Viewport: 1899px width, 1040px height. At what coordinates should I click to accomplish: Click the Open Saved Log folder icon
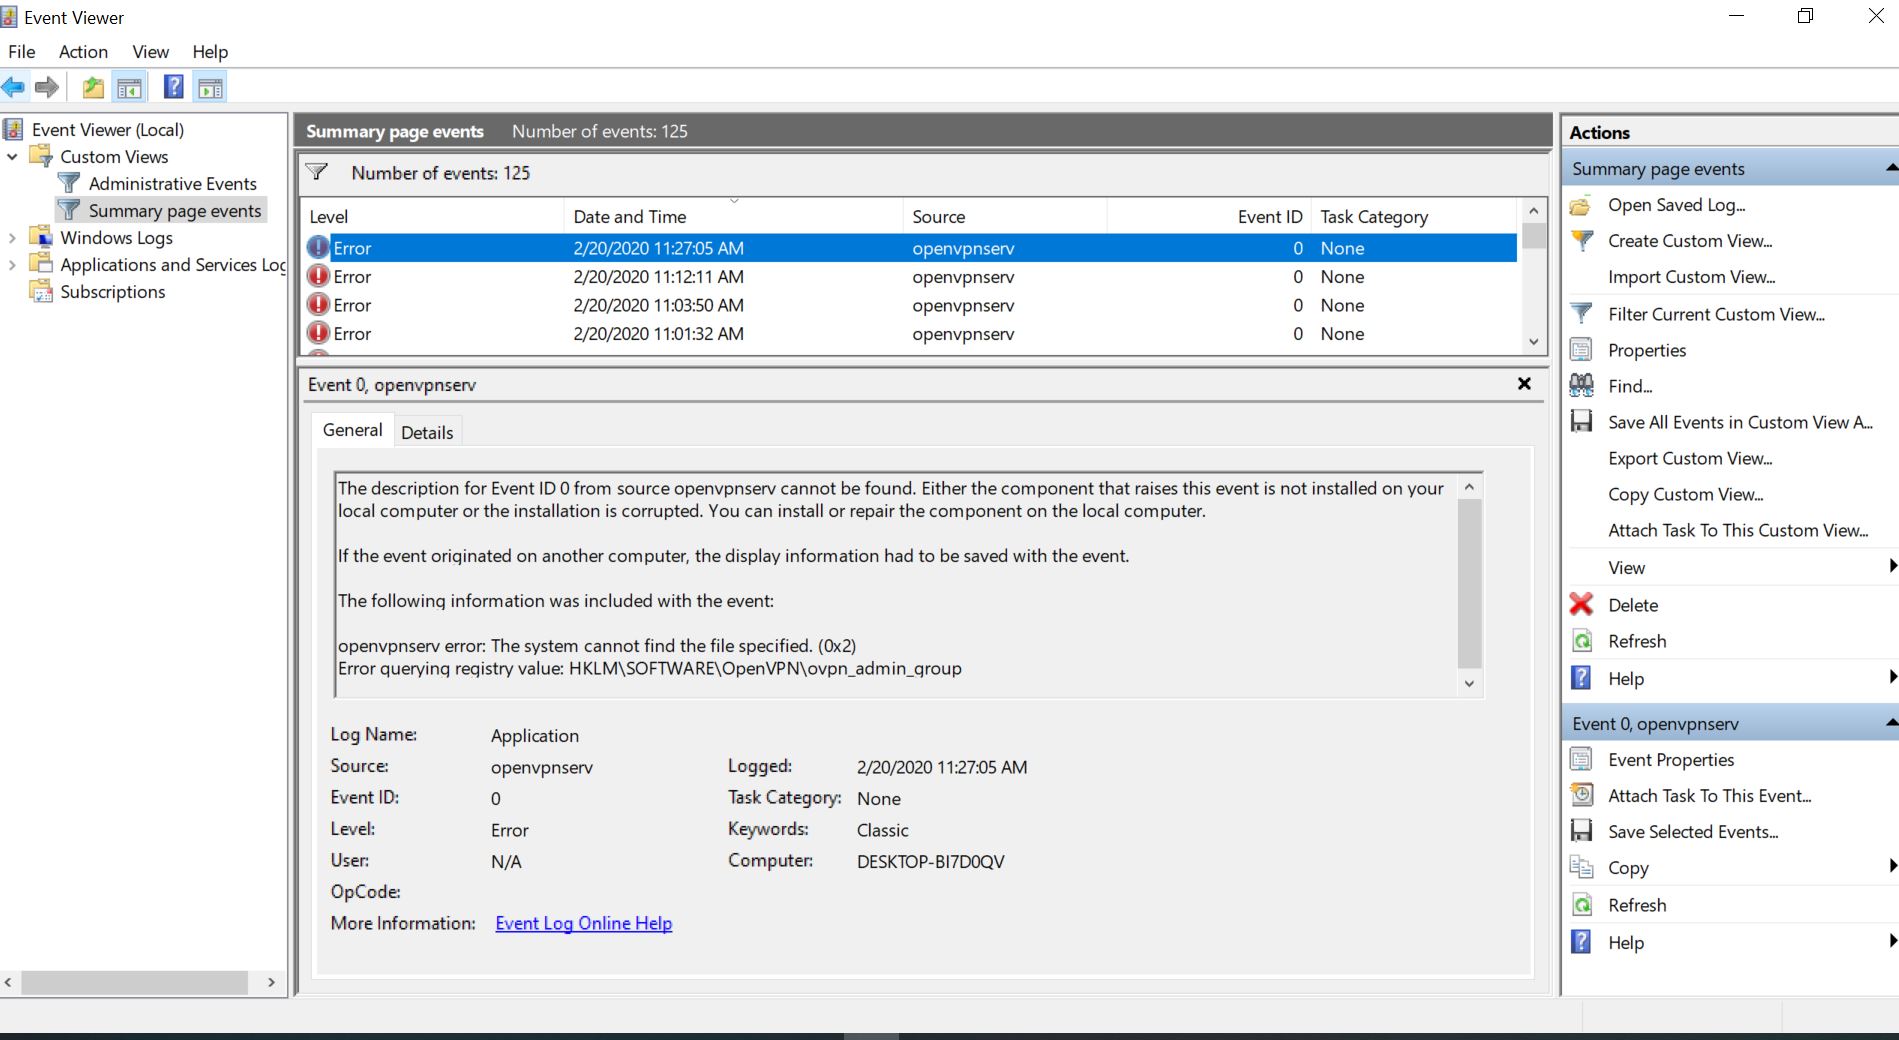tap(1581, 206)
